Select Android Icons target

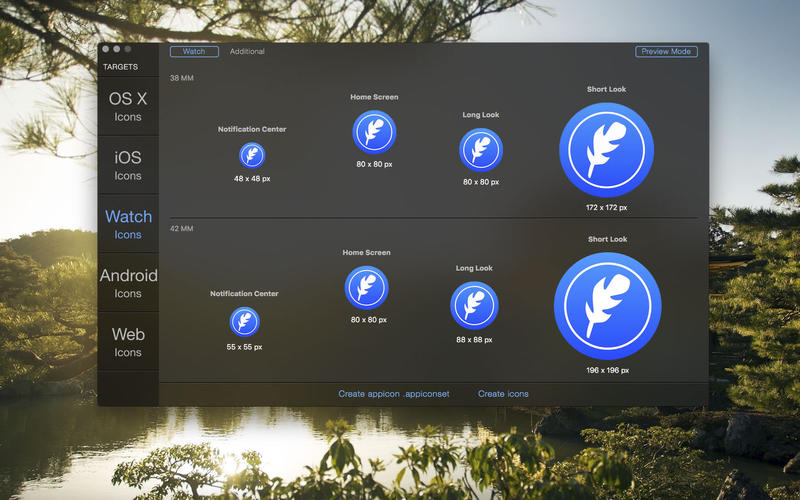(128, 283)
